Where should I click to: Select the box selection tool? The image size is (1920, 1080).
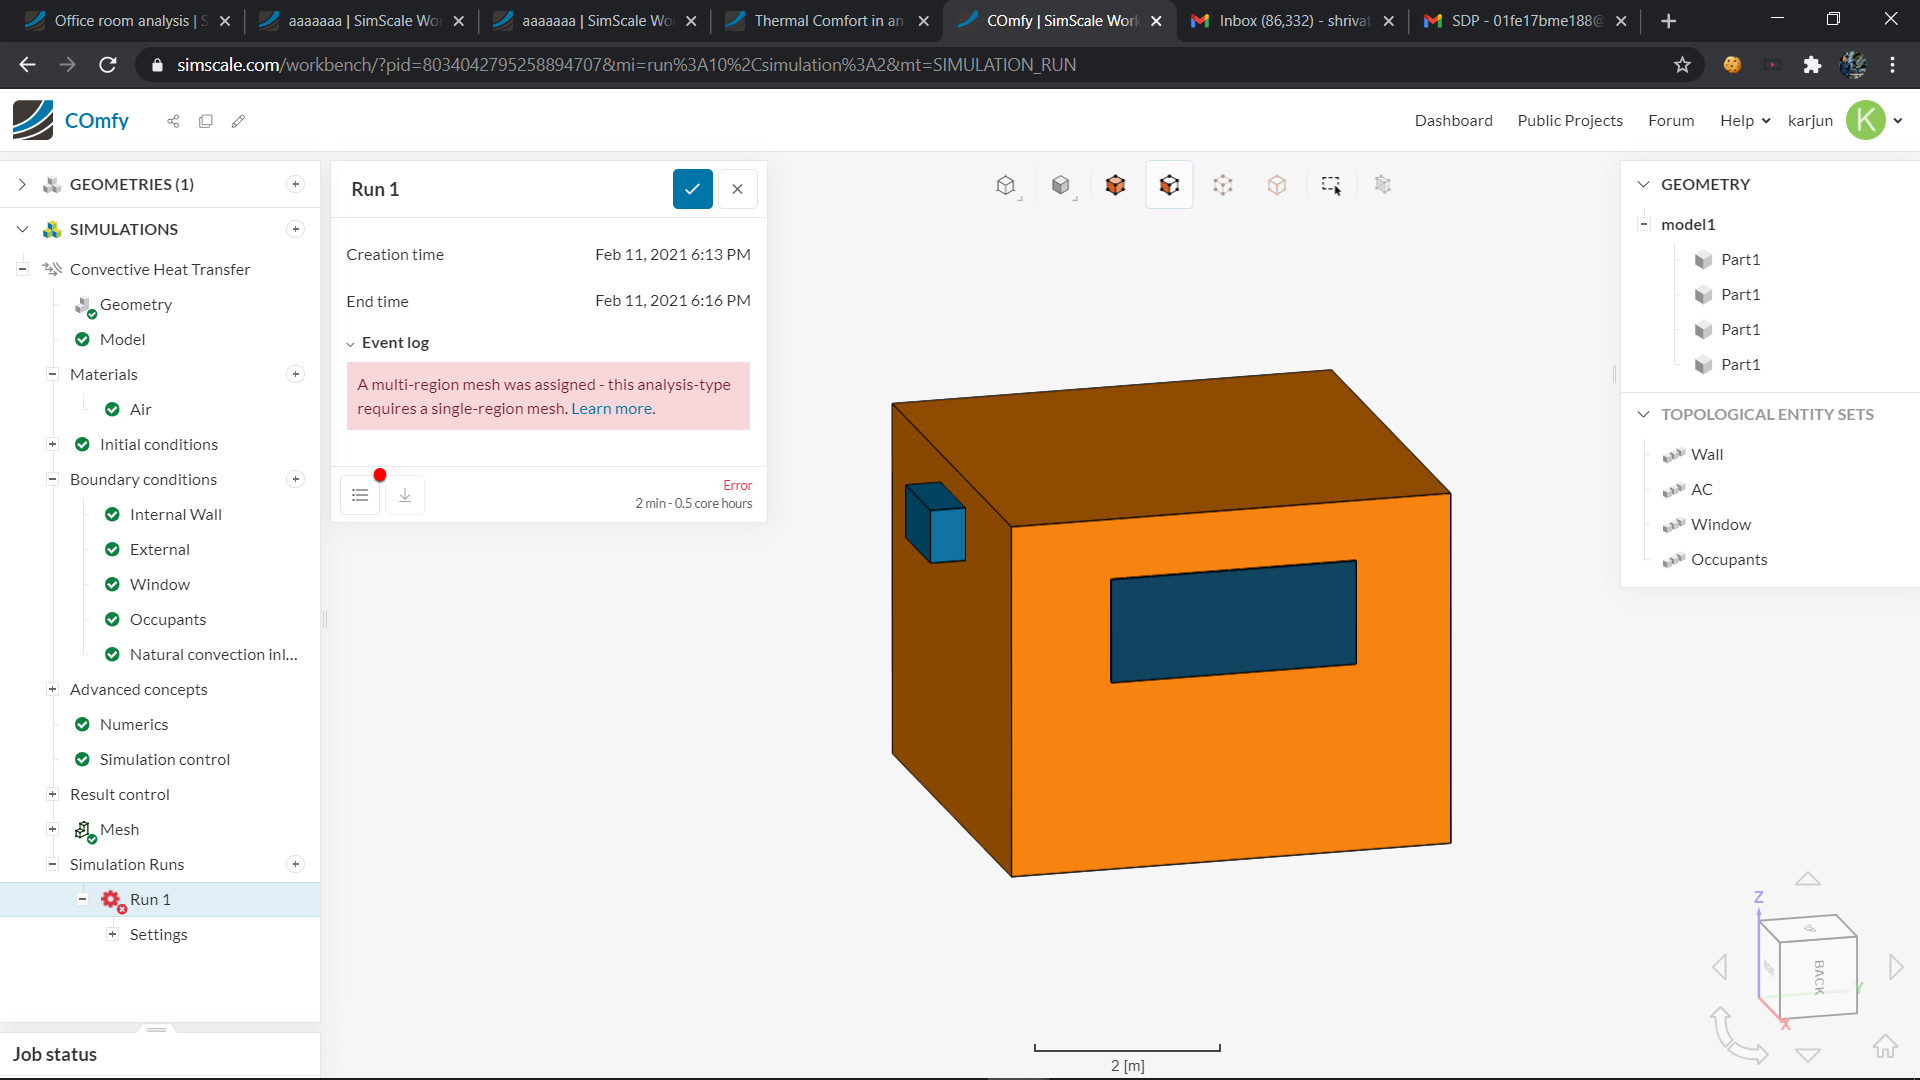1331,185
